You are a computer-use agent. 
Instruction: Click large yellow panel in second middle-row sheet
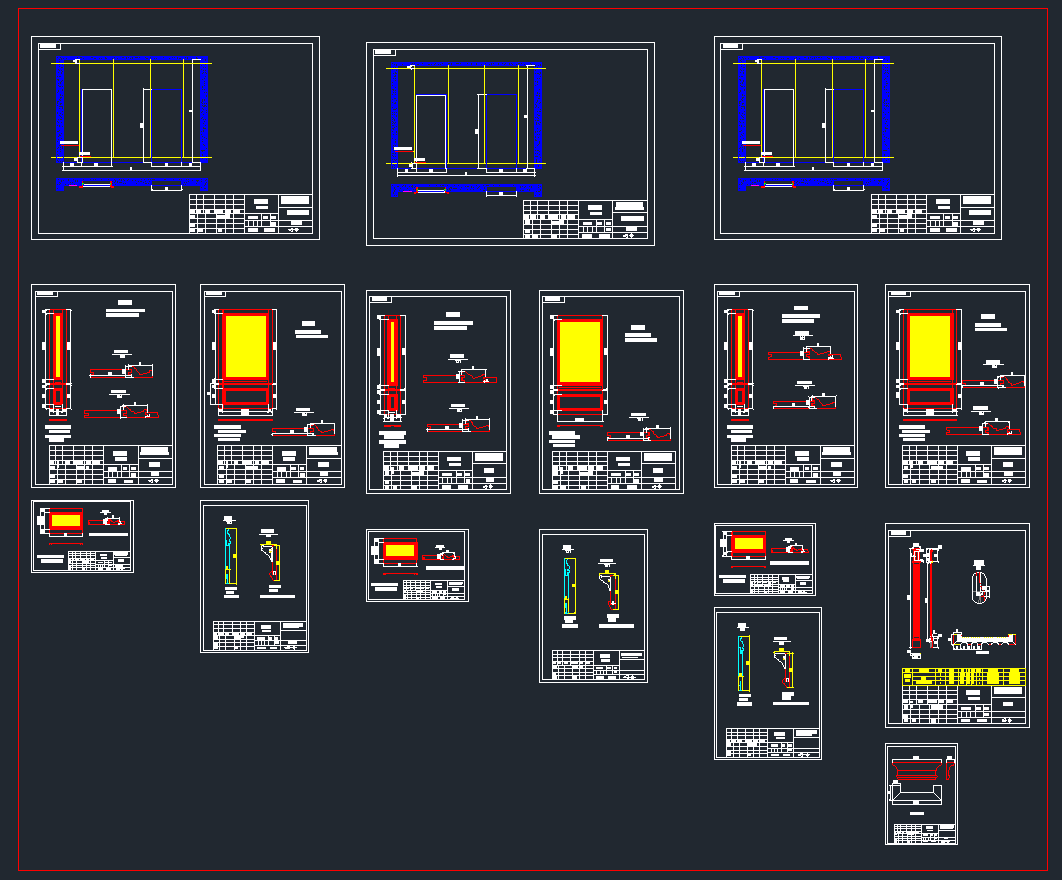[246, 344]
